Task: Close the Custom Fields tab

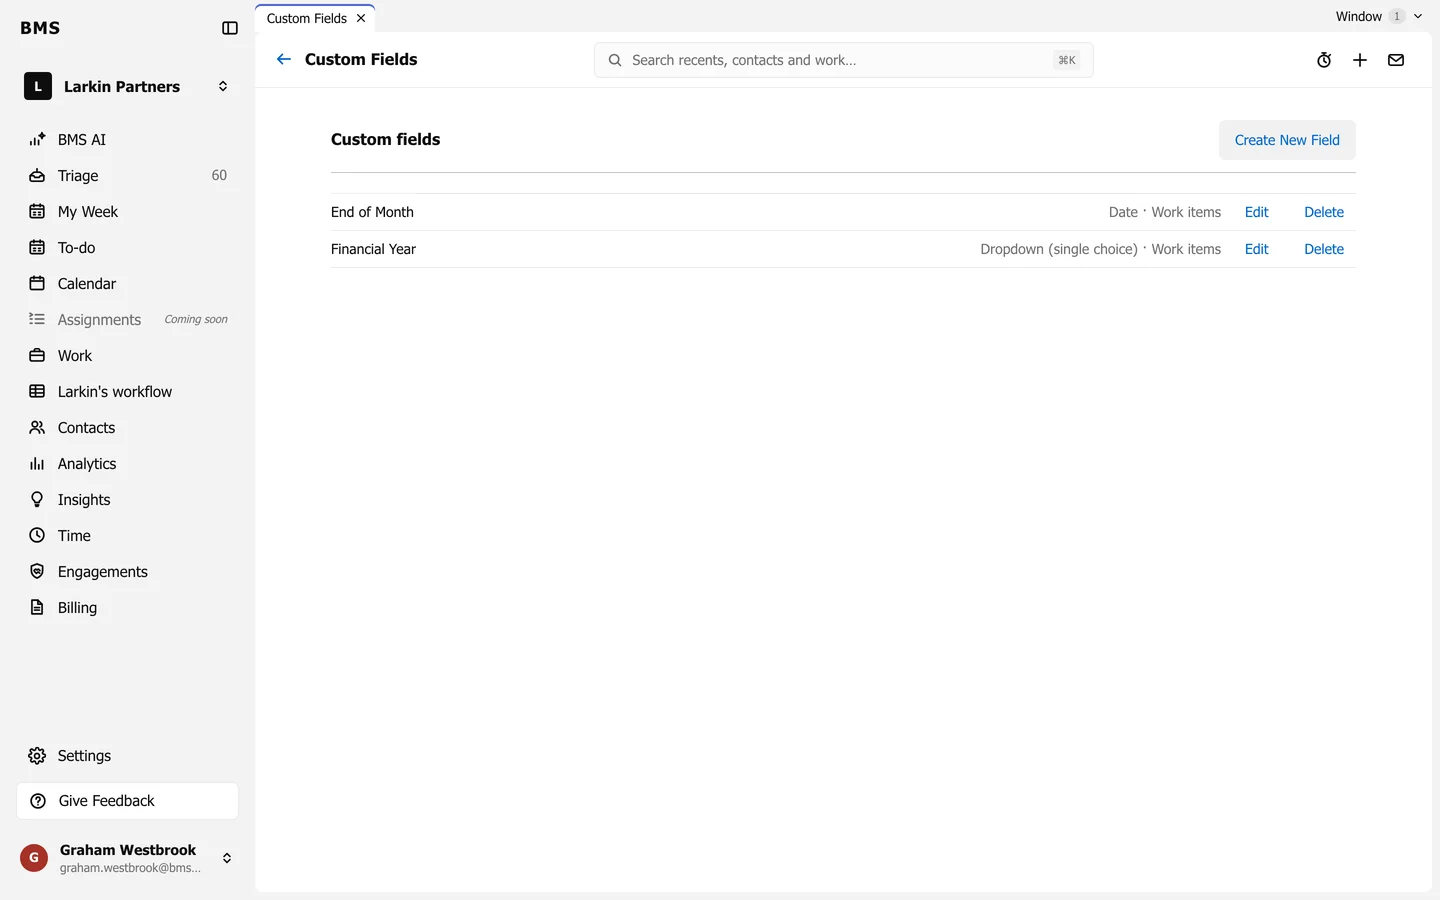Action: click(361, 18)
